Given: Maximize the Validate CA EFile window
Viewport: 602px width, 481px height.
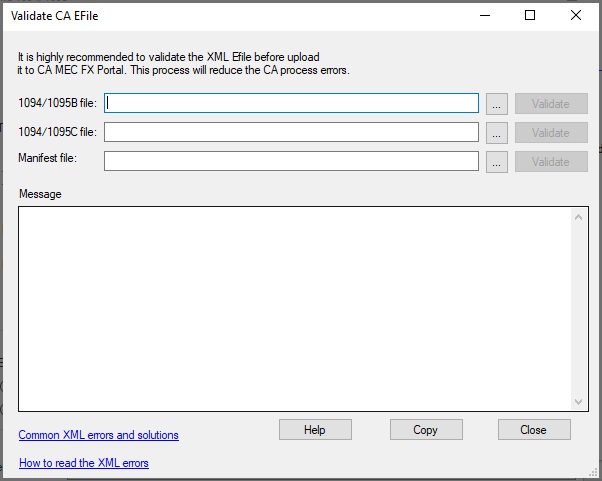Looking at the screenshot, I should coord(530,15).
